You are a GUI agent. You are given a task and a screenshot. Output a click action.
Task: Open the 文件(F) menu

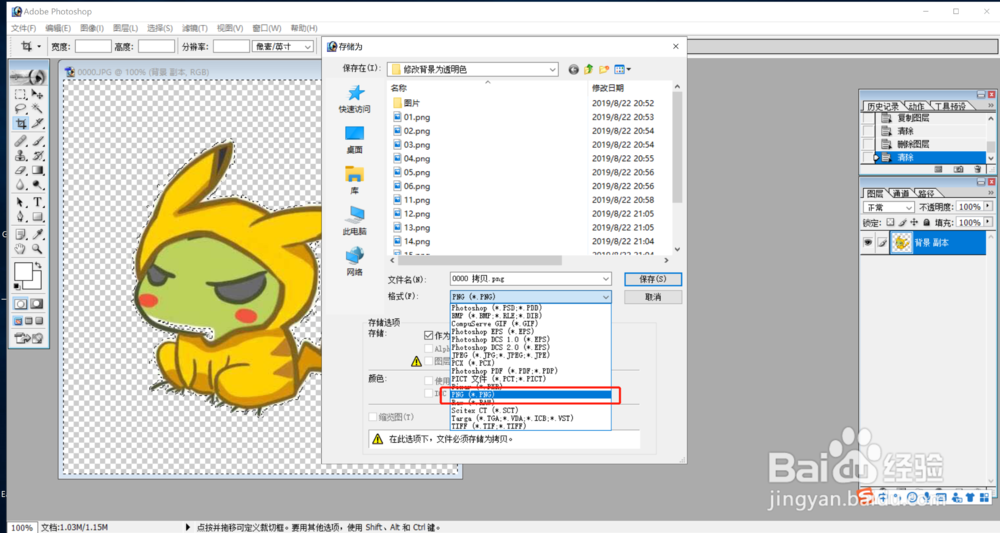click(24, 28)
